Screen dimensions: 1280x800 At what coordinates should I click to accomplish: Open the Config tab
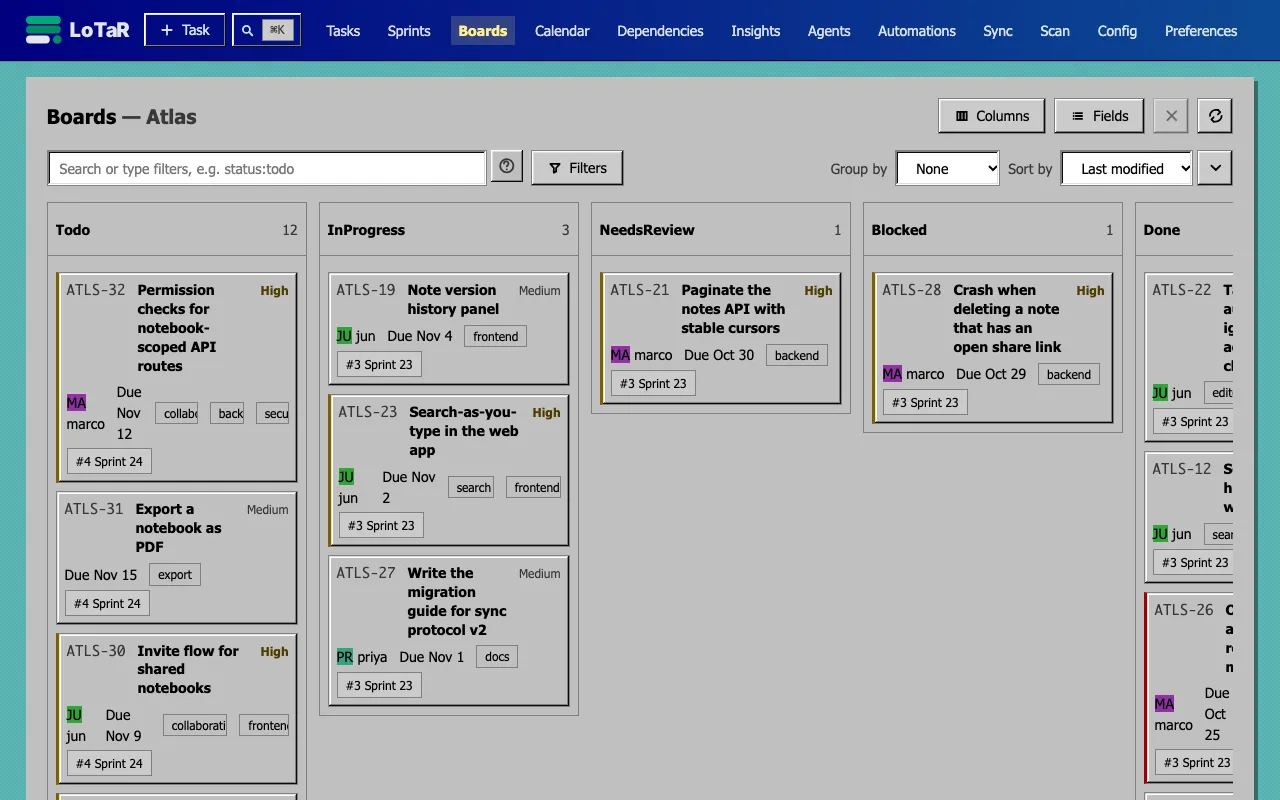click(1117, 31)
